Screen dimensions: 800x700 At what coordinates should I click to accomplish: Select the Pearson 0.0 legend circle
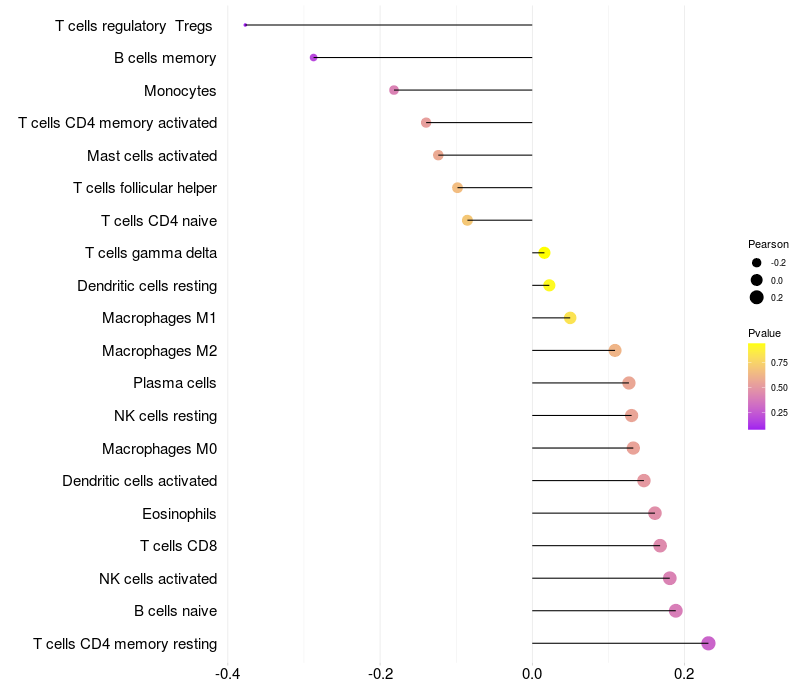(757, 280)
